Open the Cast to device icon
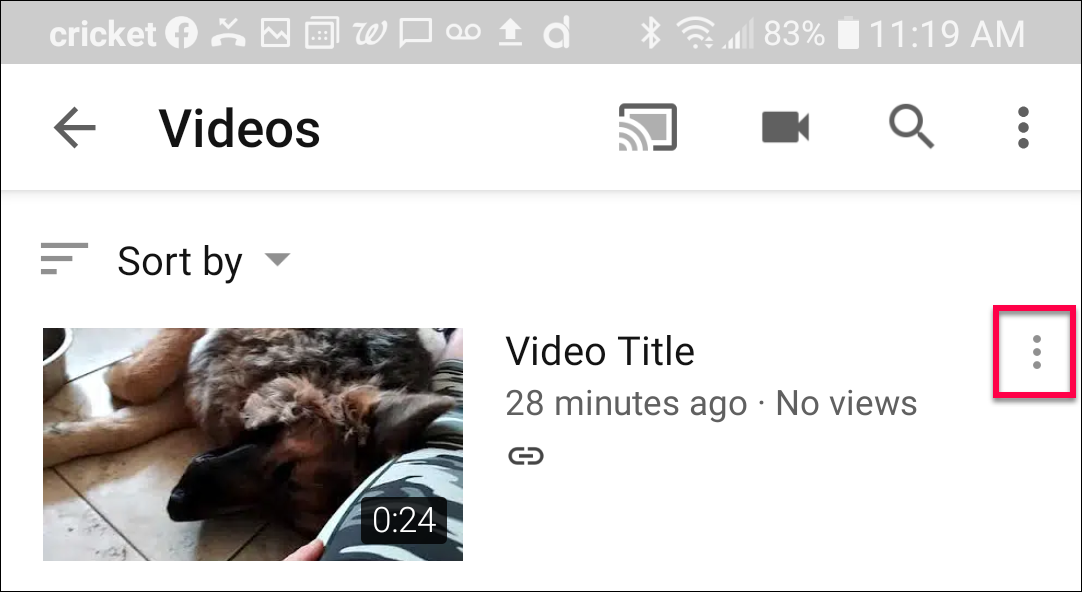 click(x=647, y=127)
